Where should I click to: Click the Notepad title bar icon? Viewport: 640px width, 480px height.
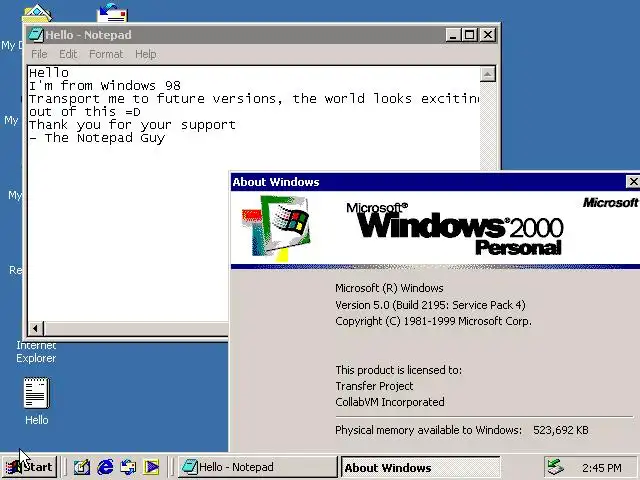(36, 35)
